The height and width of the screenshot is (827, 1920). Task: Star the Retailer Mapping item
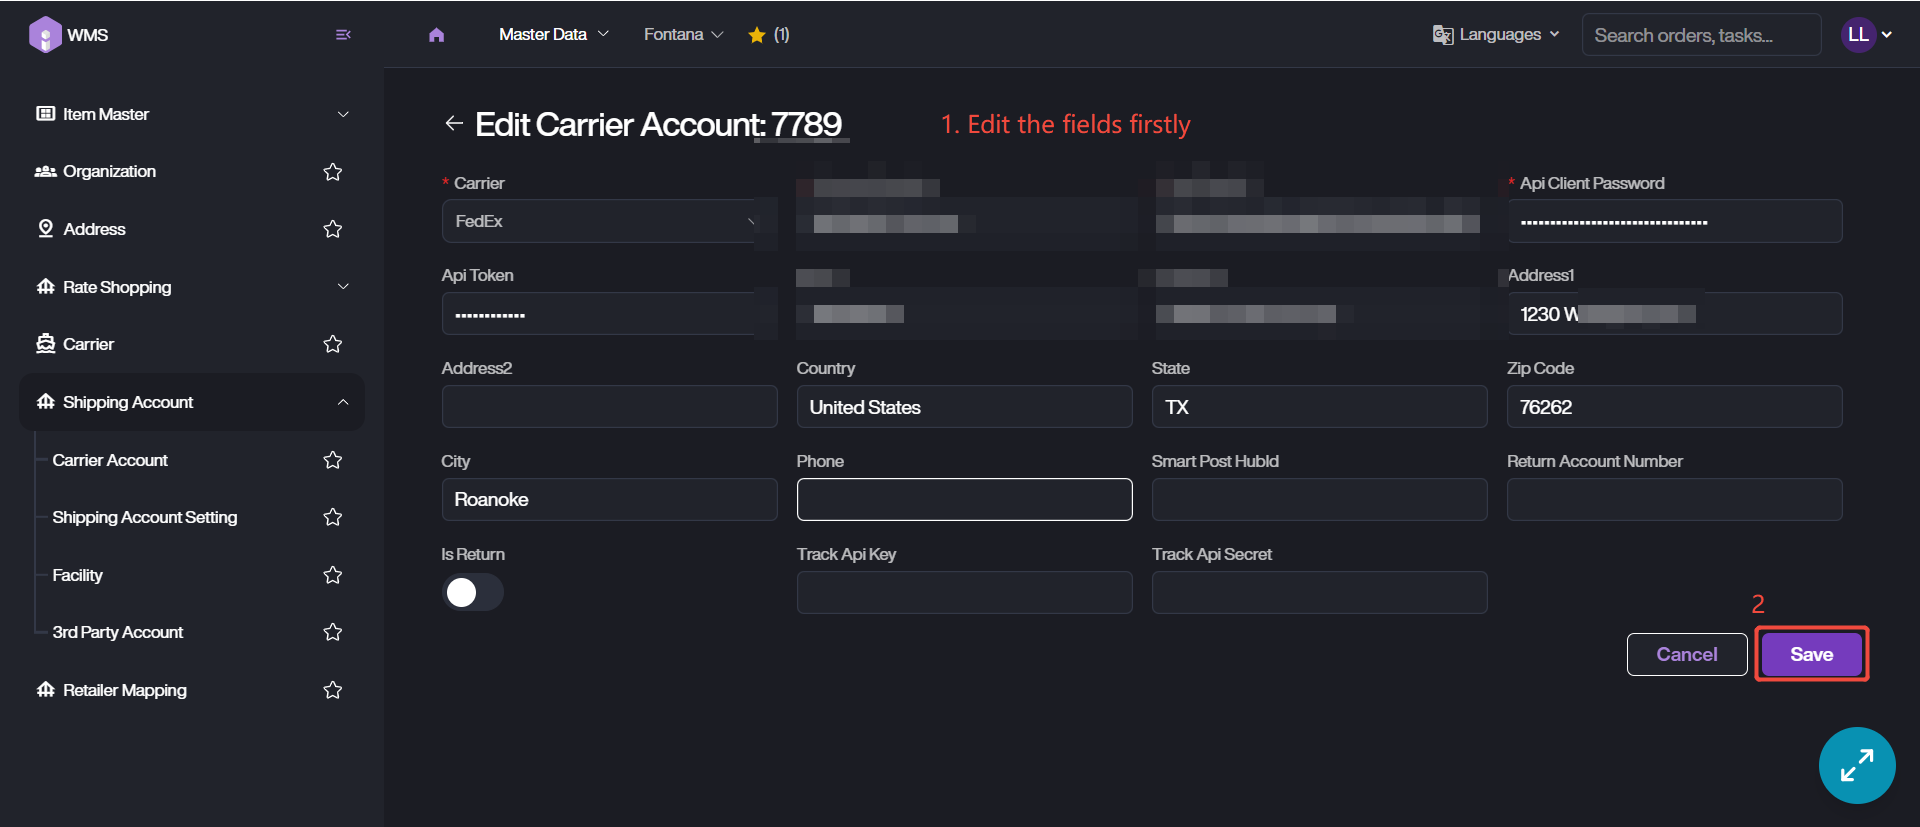coord(333,690)
